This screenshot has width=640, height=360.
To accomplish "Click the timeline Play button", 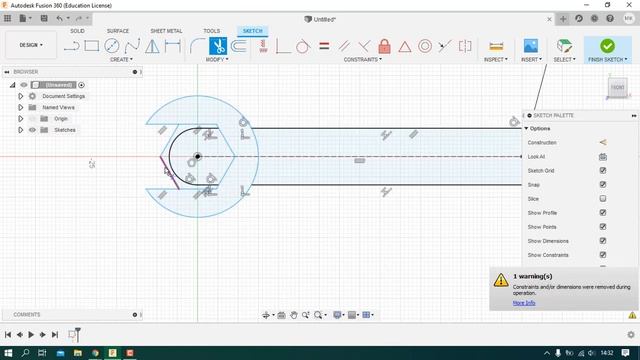I will pos(31,335).
